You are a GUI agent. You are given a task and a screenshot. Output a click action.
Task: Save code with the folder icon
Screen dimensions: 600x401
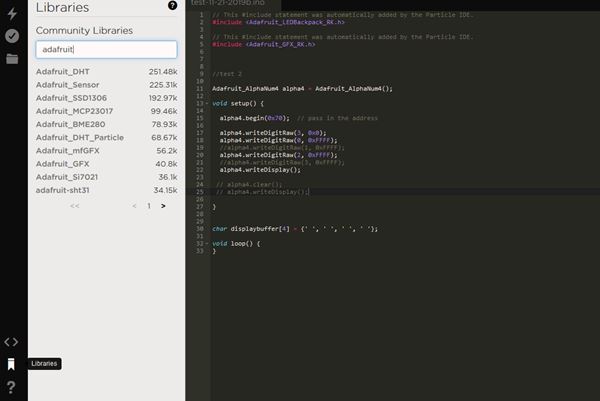12,59
